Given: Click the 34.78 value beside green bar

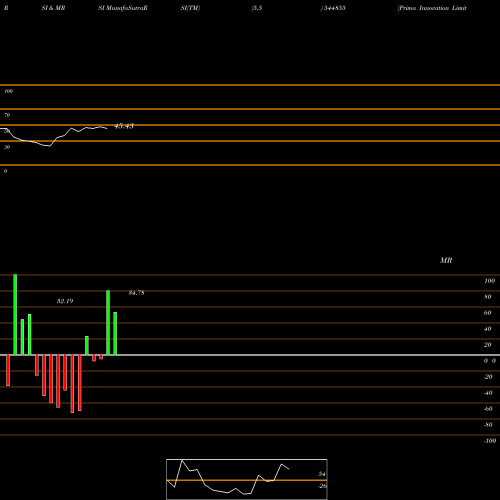Looking at the screenshot, I should 137,293.
